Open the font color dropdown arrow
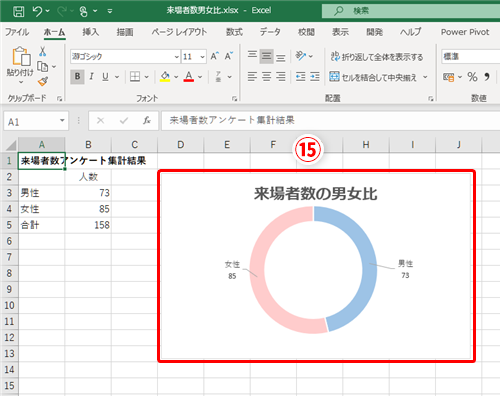This screenshot has width=500, height=396. [x=200, y=77]
